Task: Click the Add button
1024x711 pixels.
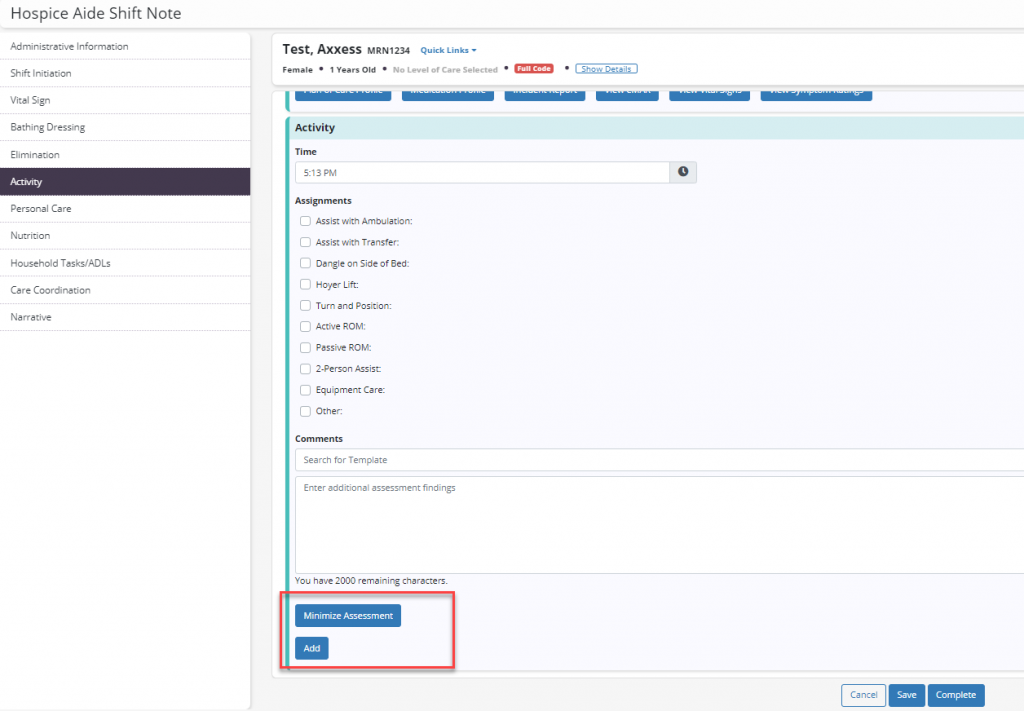Action: pyautogui.click(x=311, y=648)
